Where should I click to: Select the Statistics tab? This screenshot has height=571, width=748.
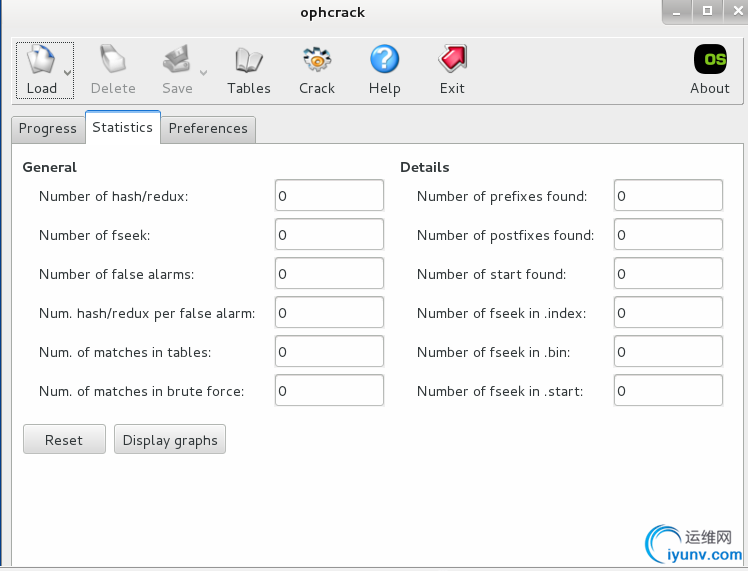(122, 128)
